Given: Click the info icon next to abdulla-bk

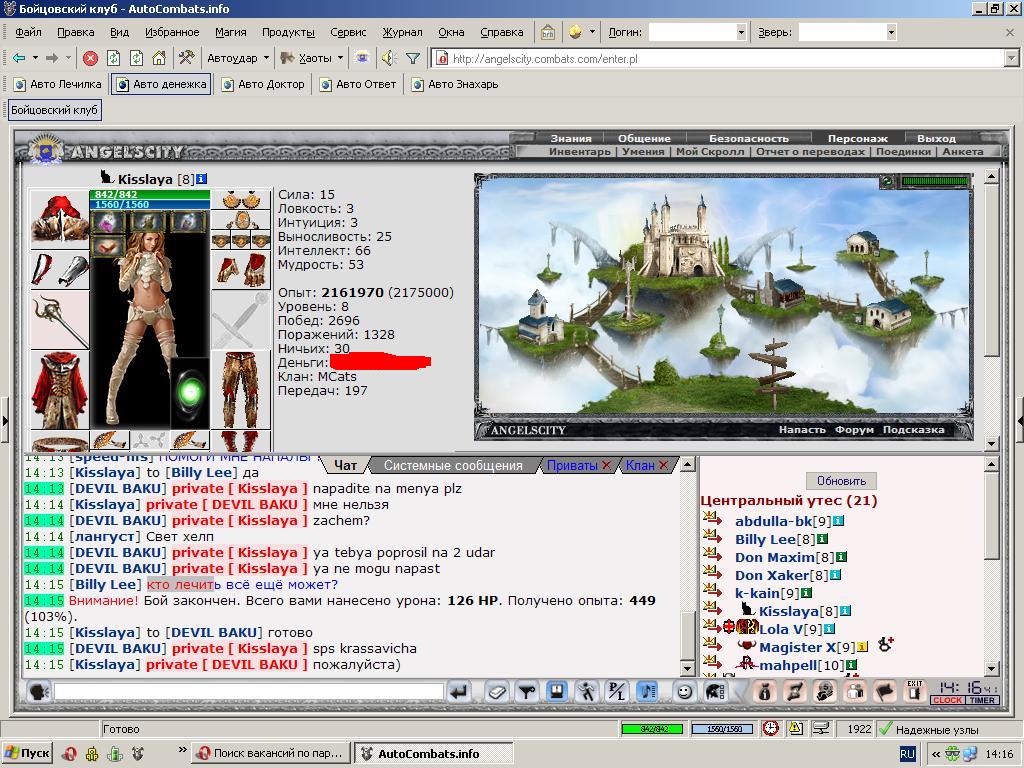Looking at the screenshot, I should point(838,521).
